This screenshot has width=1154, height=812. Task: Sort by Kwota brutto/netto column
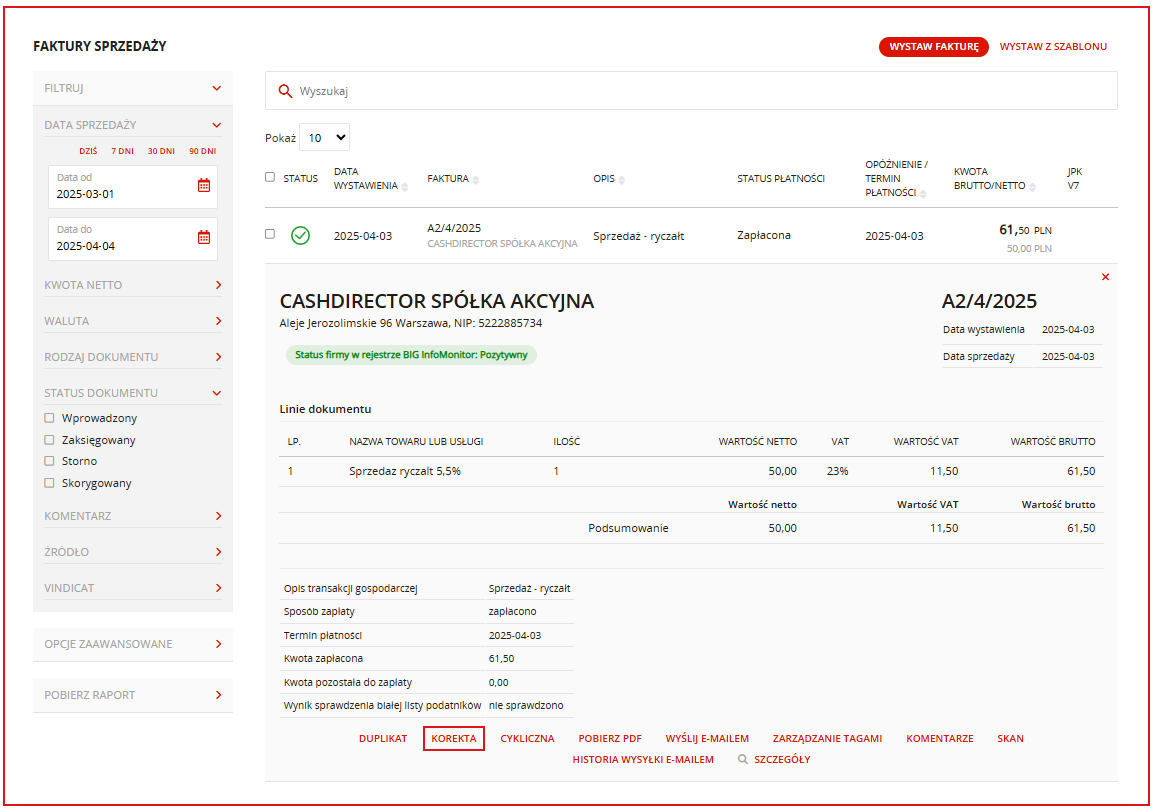(1033, 187)
